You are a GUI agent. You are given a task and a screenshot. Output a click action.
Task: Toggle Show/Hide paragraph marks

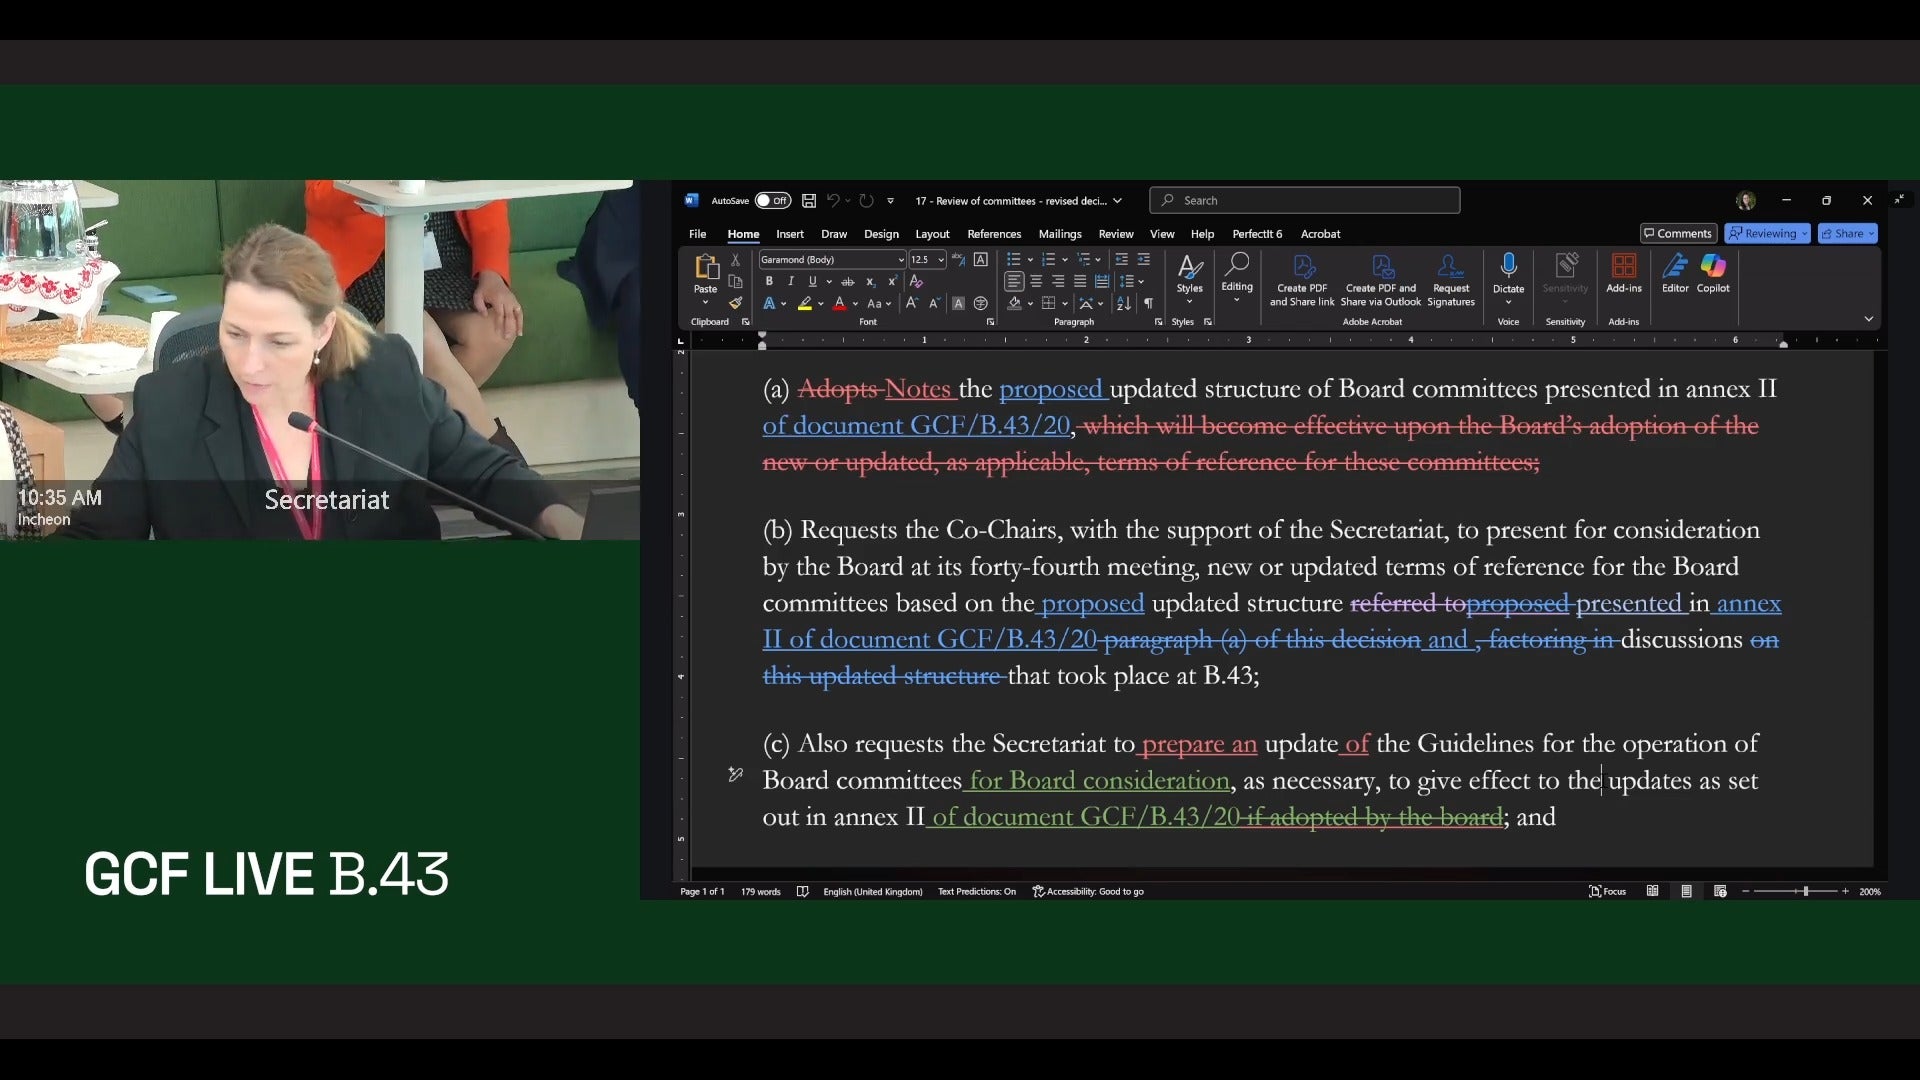(1148, 303)
